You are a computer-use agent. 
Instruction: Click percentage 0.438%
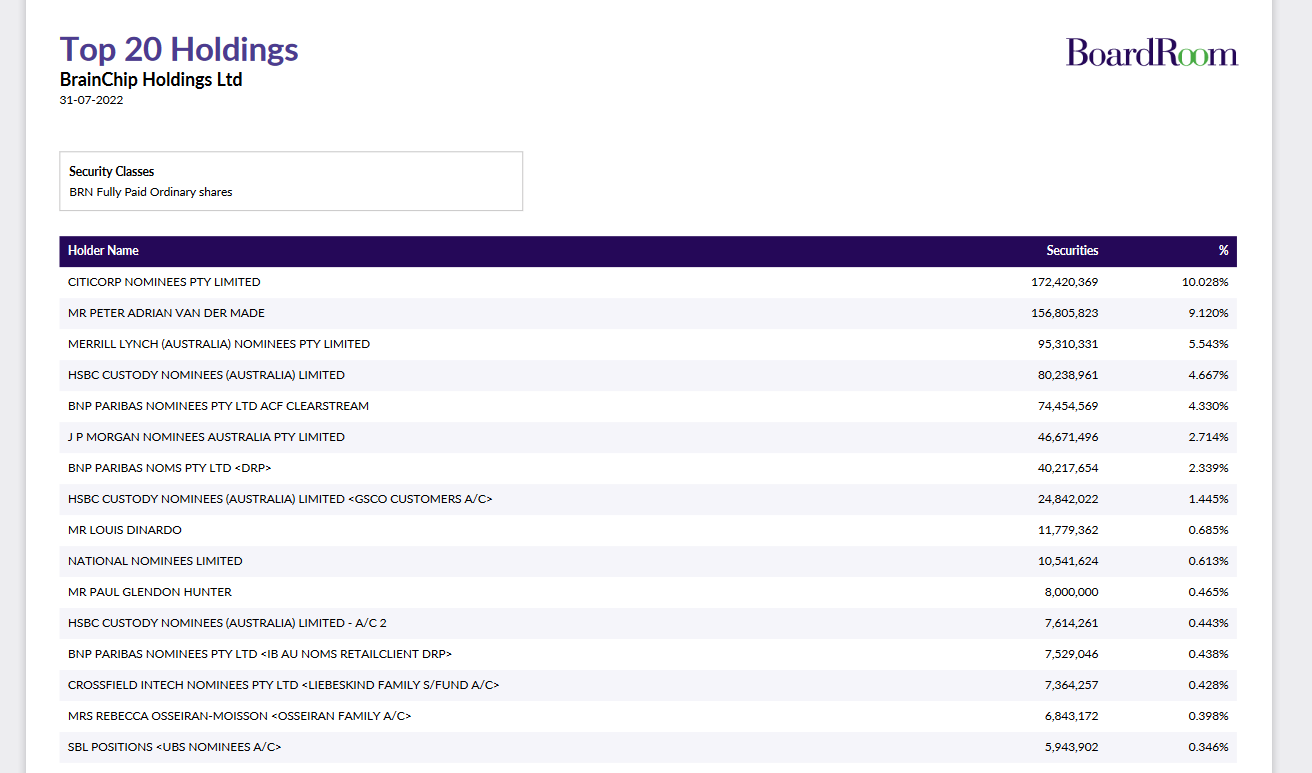(1208, 654)
